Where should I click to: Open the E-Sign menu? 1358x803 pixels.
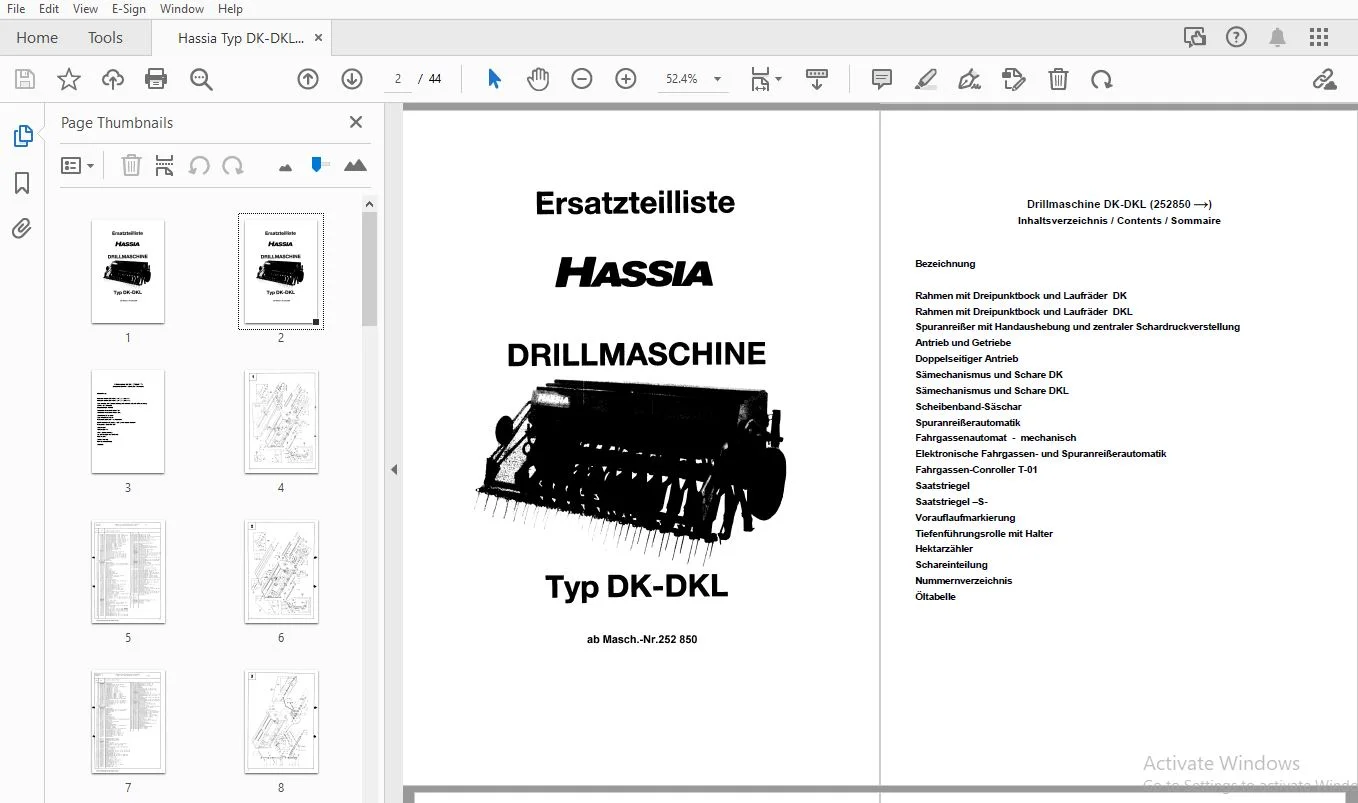tap(129, 9)
